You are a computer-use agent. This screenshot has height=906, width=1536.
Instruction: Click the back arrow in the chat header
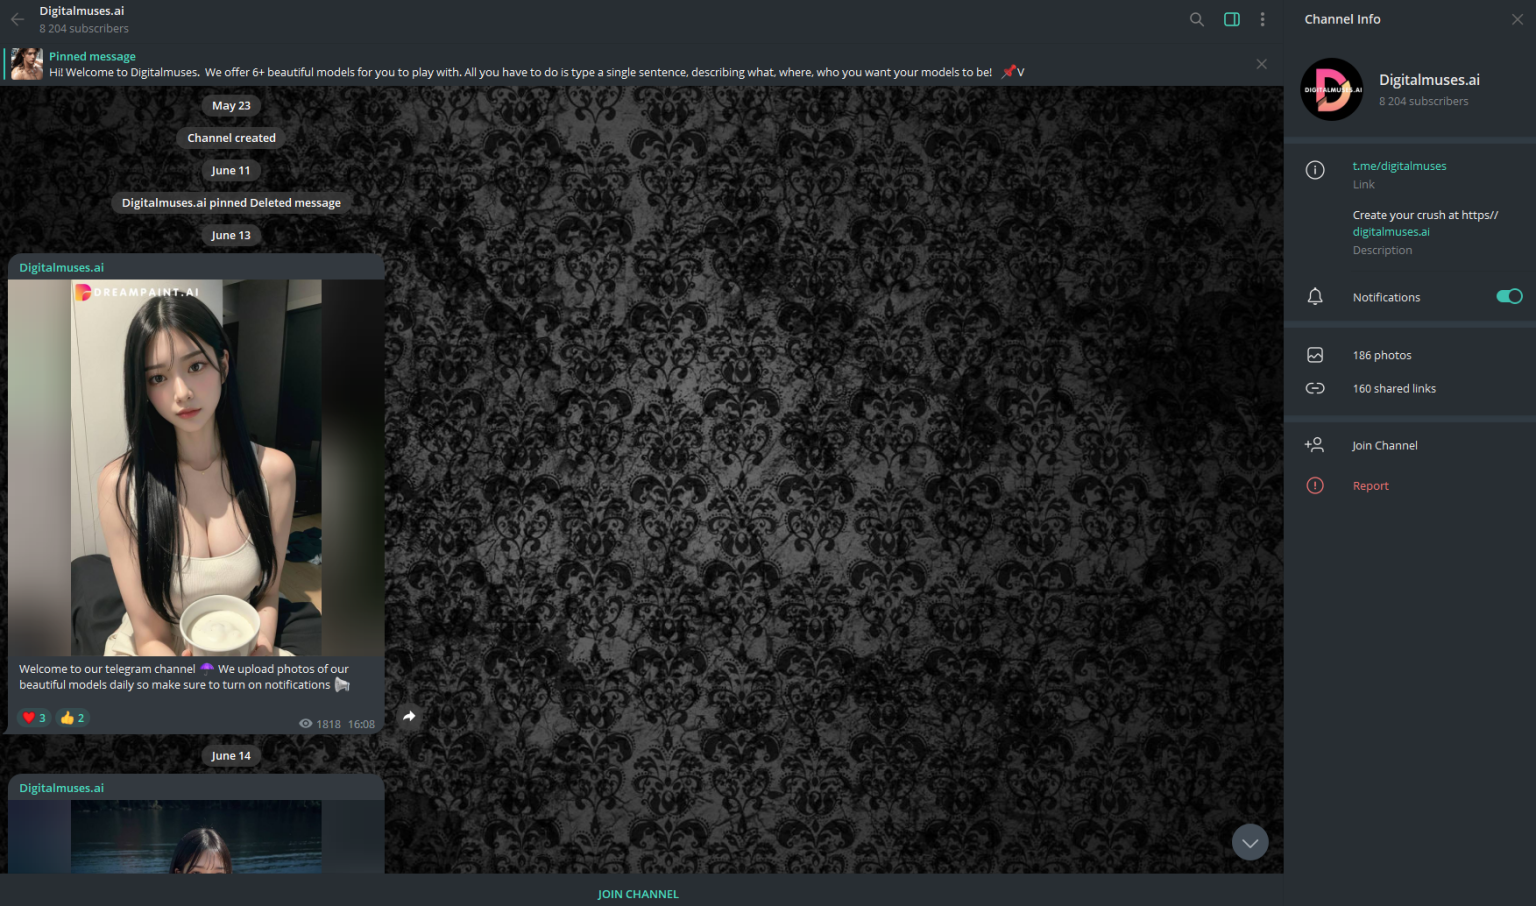[x=17, y=19]
